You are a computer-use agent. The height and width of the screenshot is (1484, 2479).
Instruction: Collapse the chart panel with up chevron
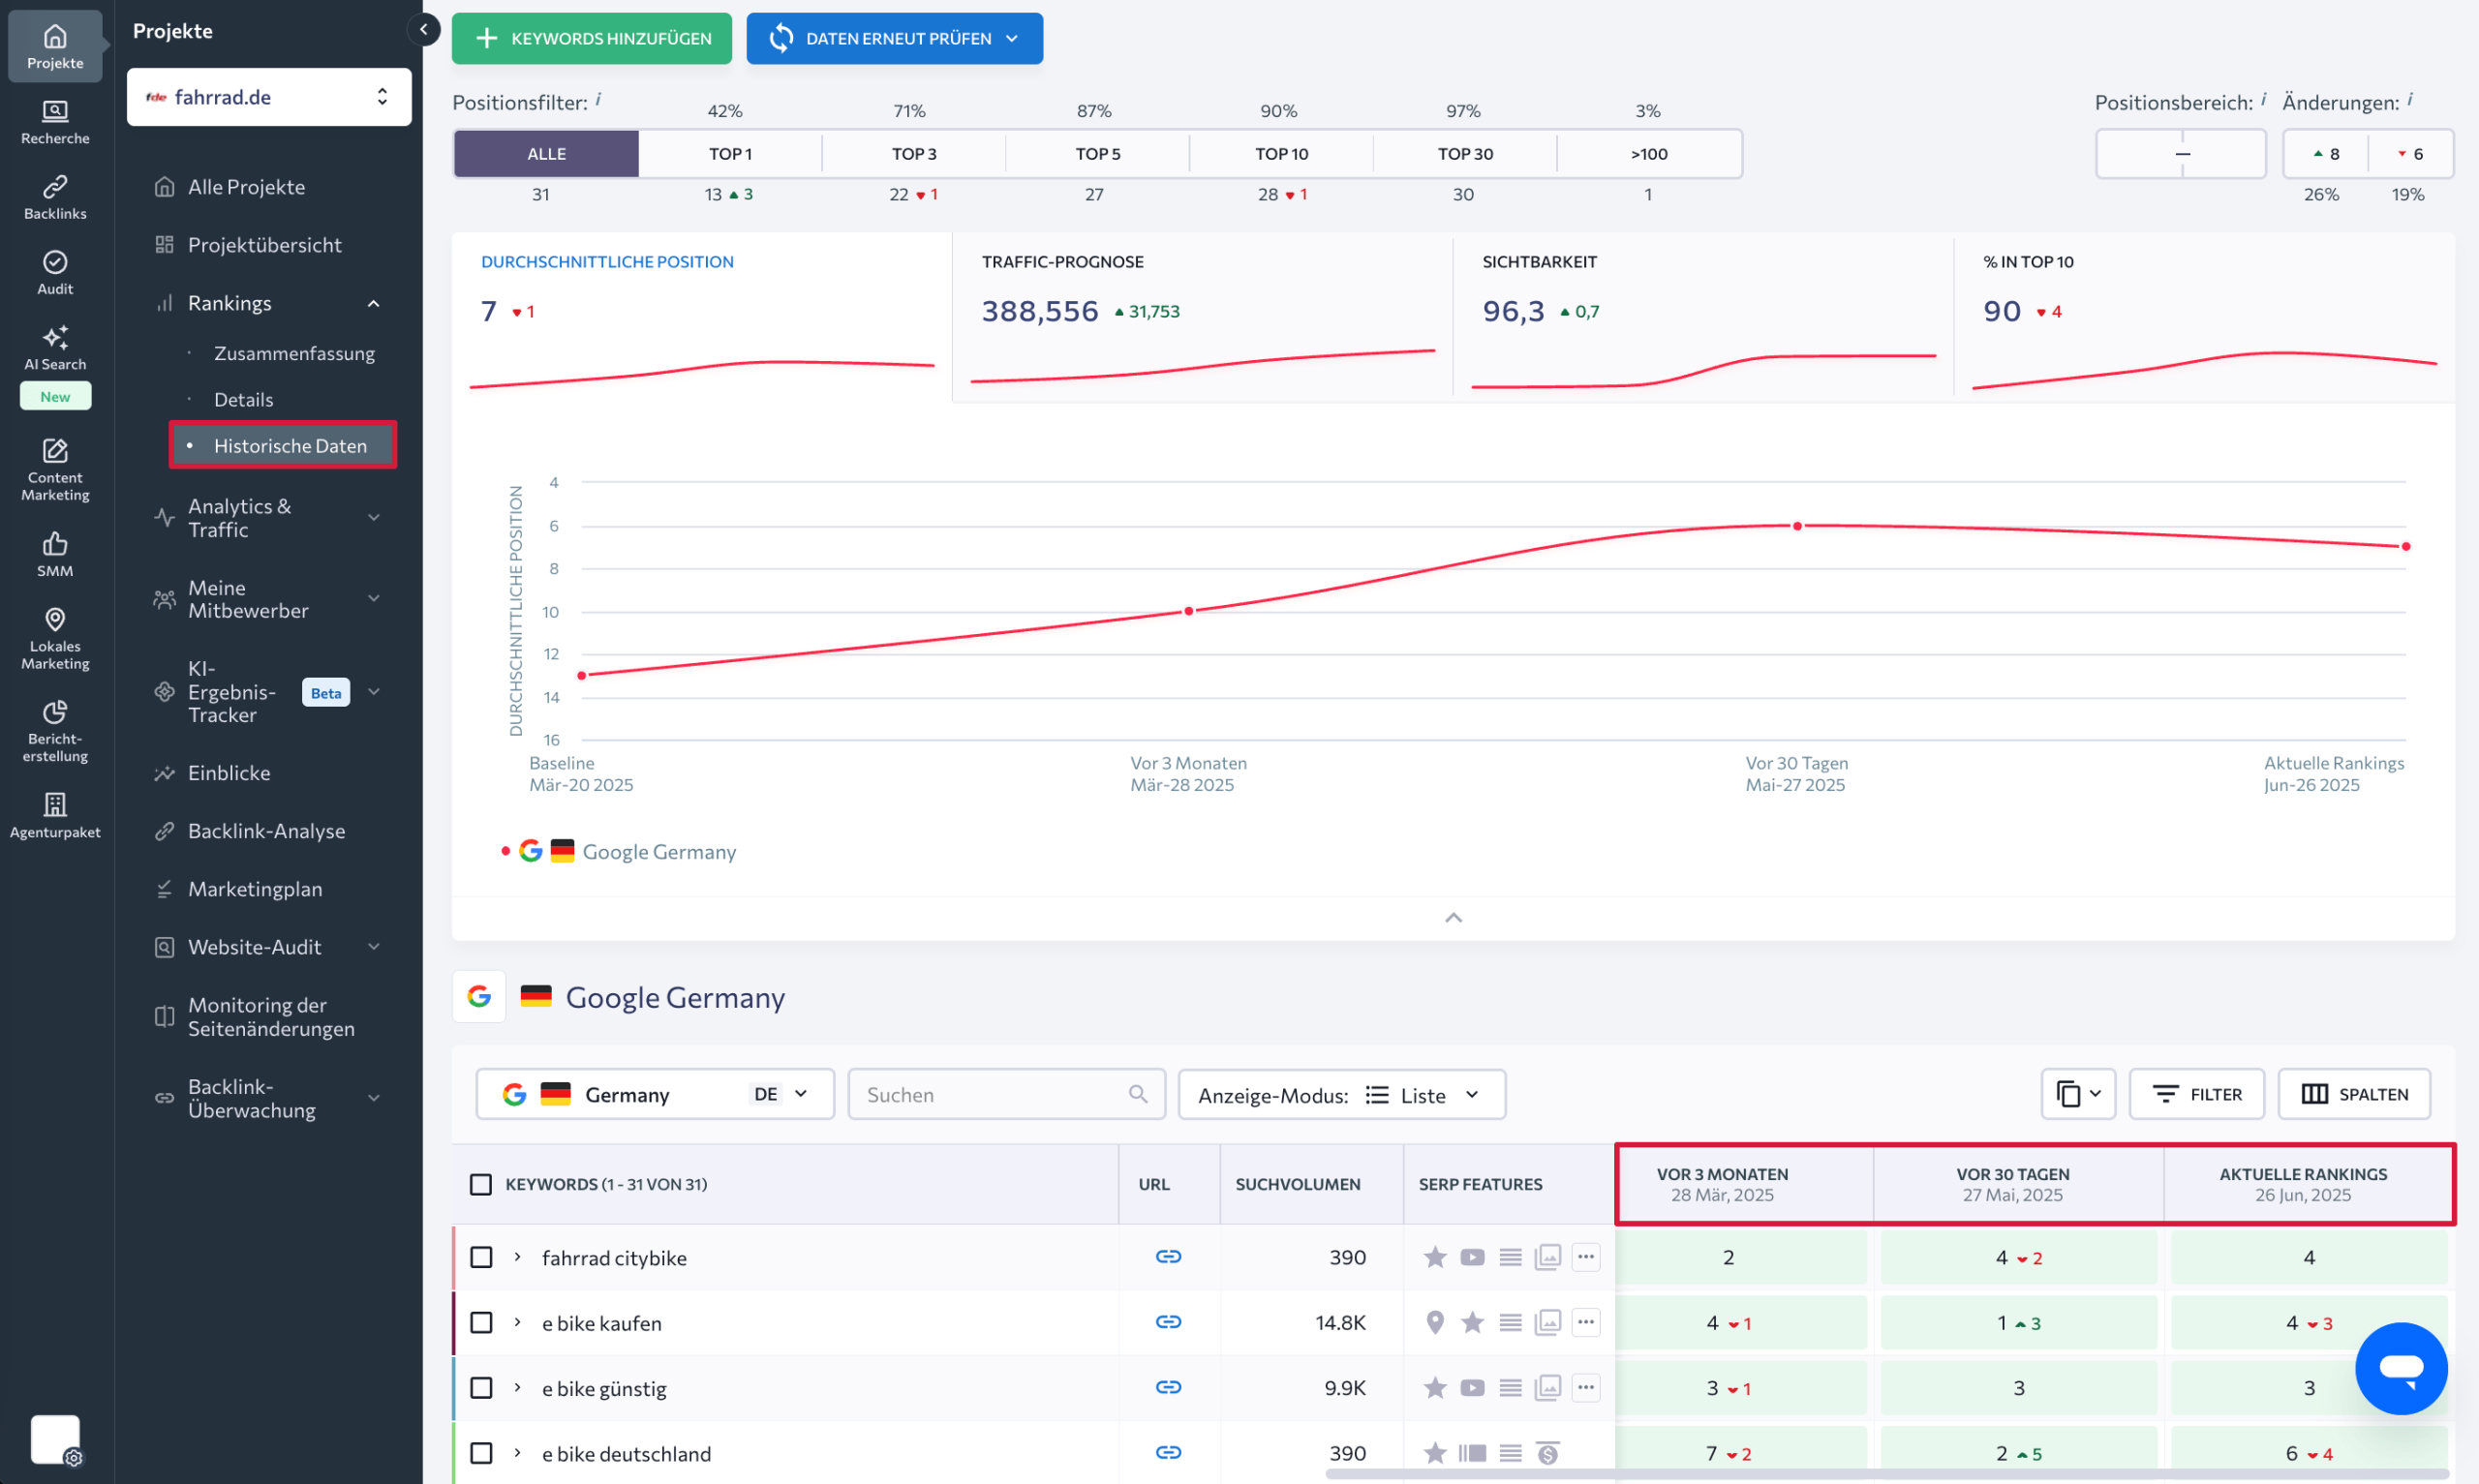click(1453, 917)
